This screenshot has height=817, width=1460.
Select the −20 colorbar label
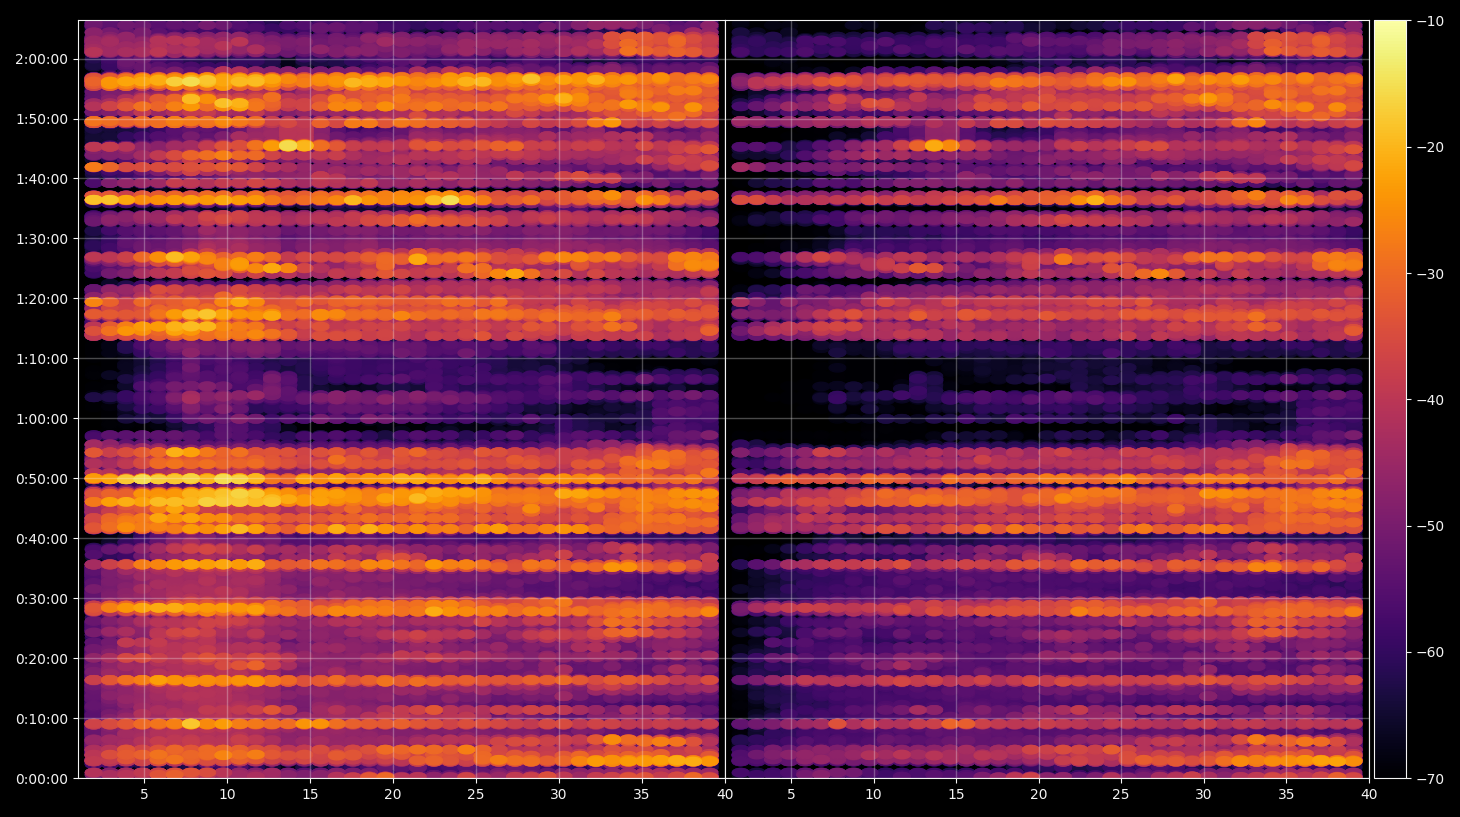coord(1430,147)
